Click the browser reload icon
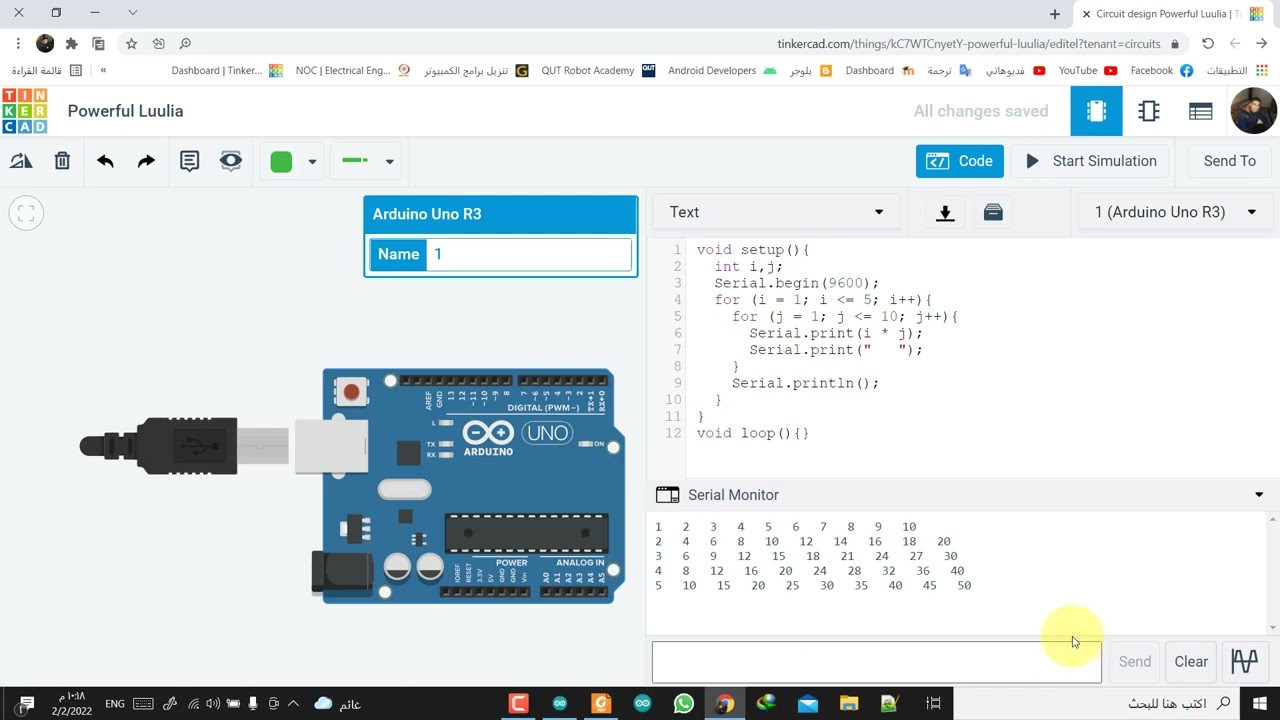1280x720 pixels. [1208, 44]
